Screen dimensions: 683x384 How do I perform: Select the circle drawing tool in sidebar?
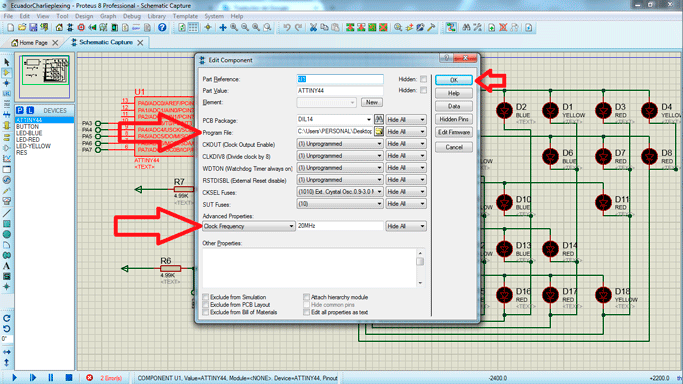[x=7, y=234]
